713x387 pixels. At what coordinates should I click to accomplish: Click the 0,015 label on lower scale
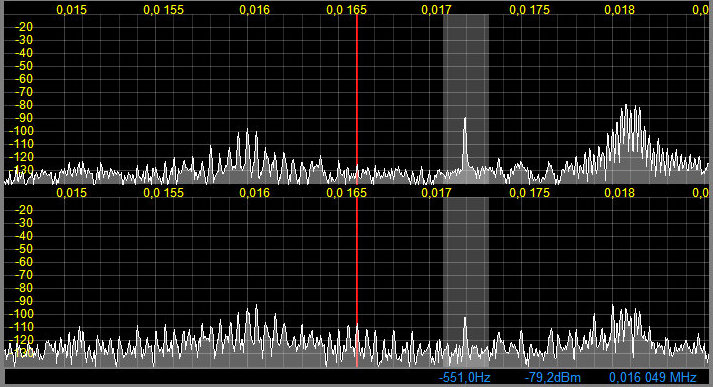[x=71, y=193]
